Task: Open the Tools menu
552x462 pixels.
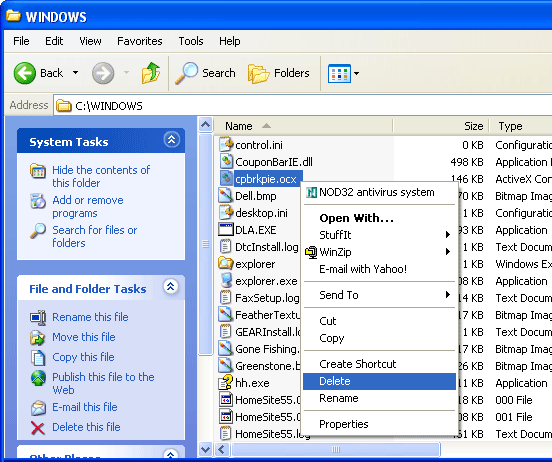Action: (x=191, y=41)
